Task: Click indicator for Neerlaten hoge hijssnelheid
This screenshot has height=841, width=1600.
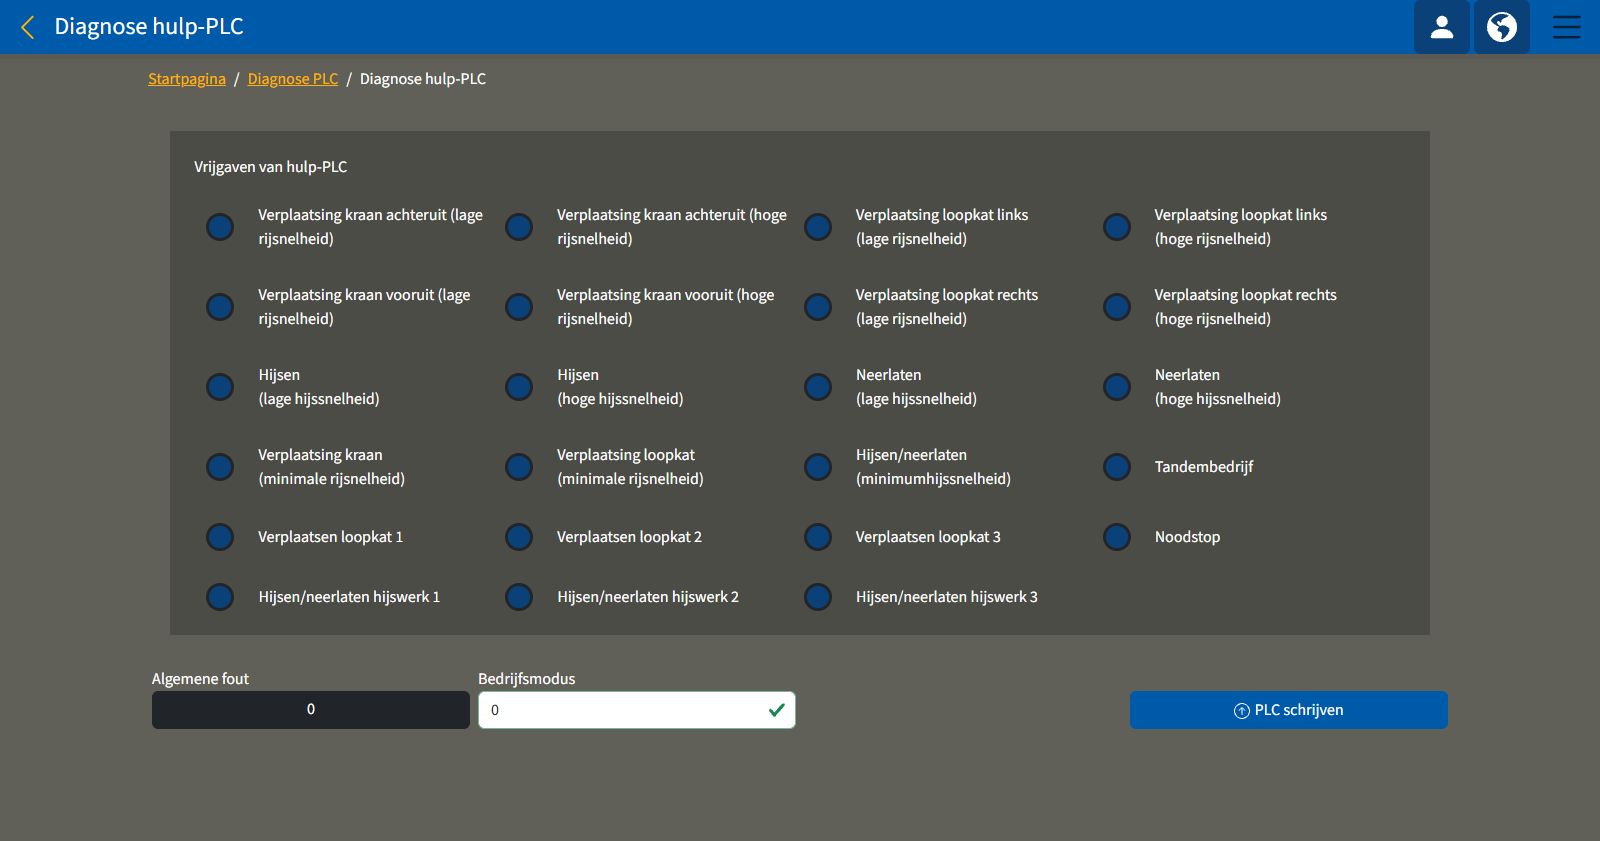Action: [1117, 387]
